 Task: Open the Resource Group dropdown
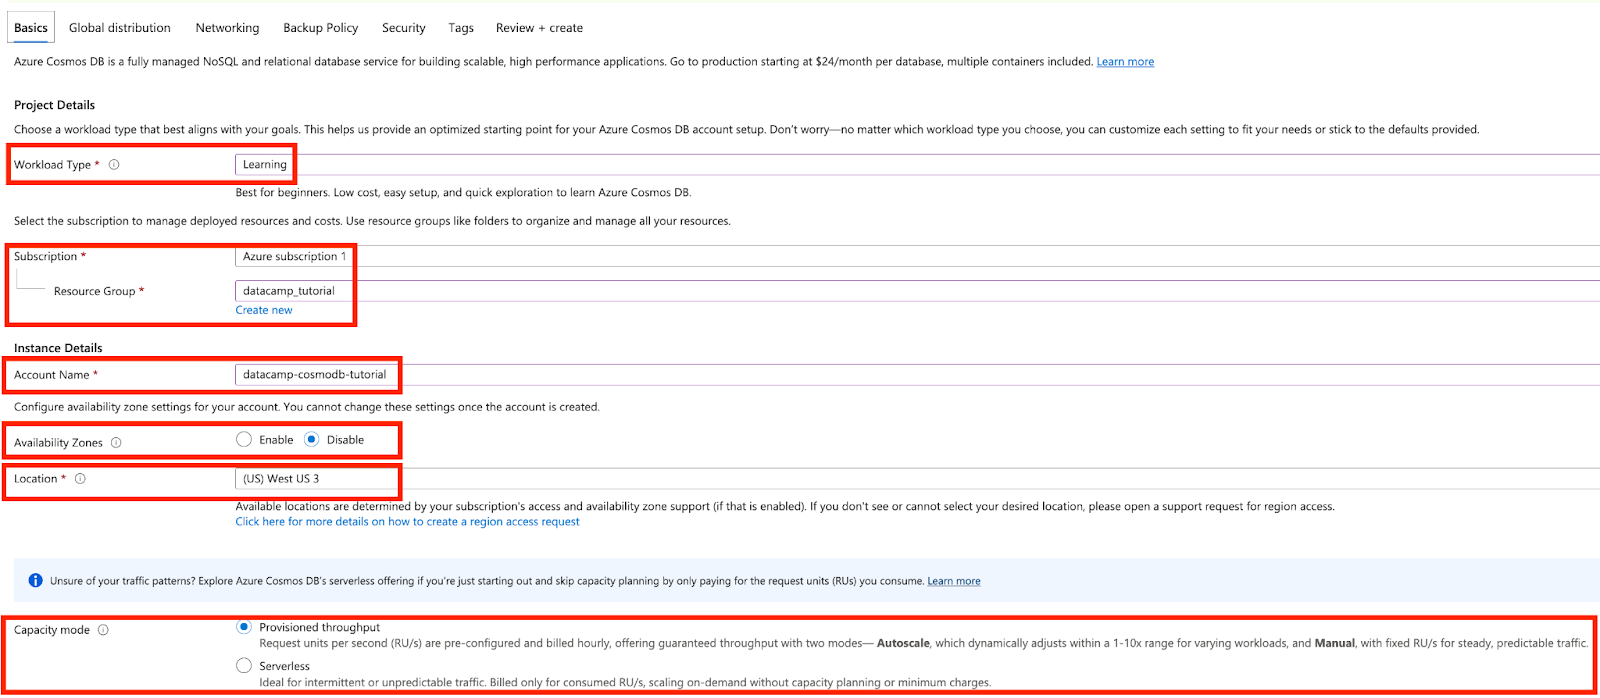pos(917,291)
